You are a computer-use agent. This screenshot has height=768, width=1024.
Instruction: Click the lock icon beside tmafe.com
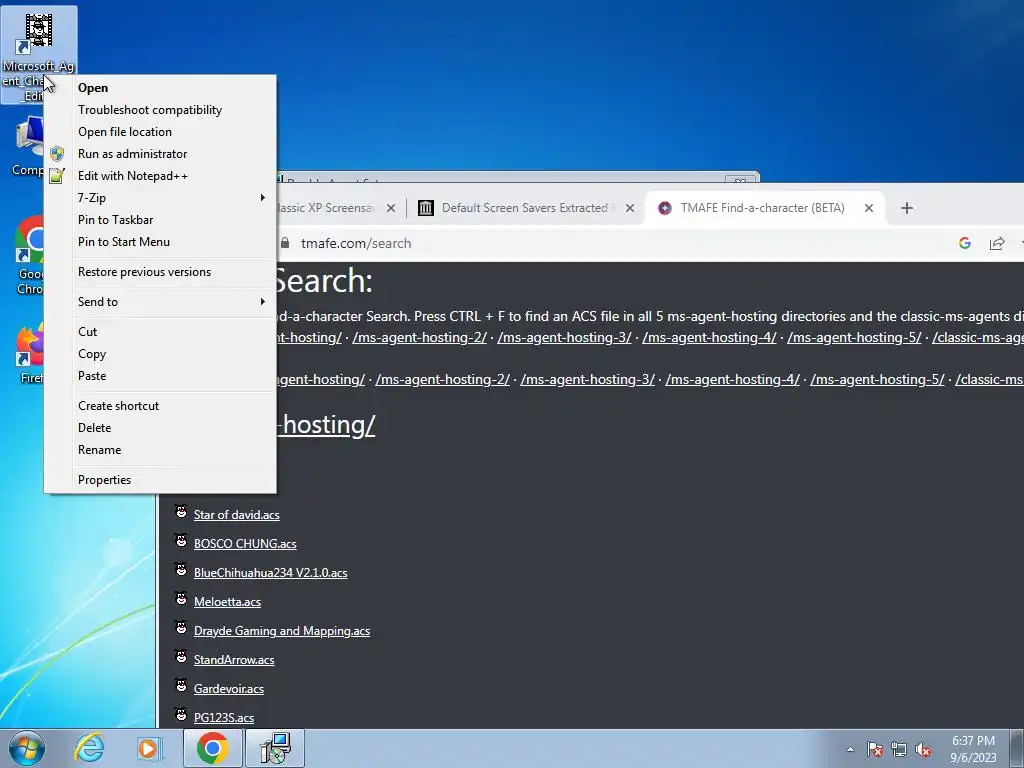pos(285,243)
